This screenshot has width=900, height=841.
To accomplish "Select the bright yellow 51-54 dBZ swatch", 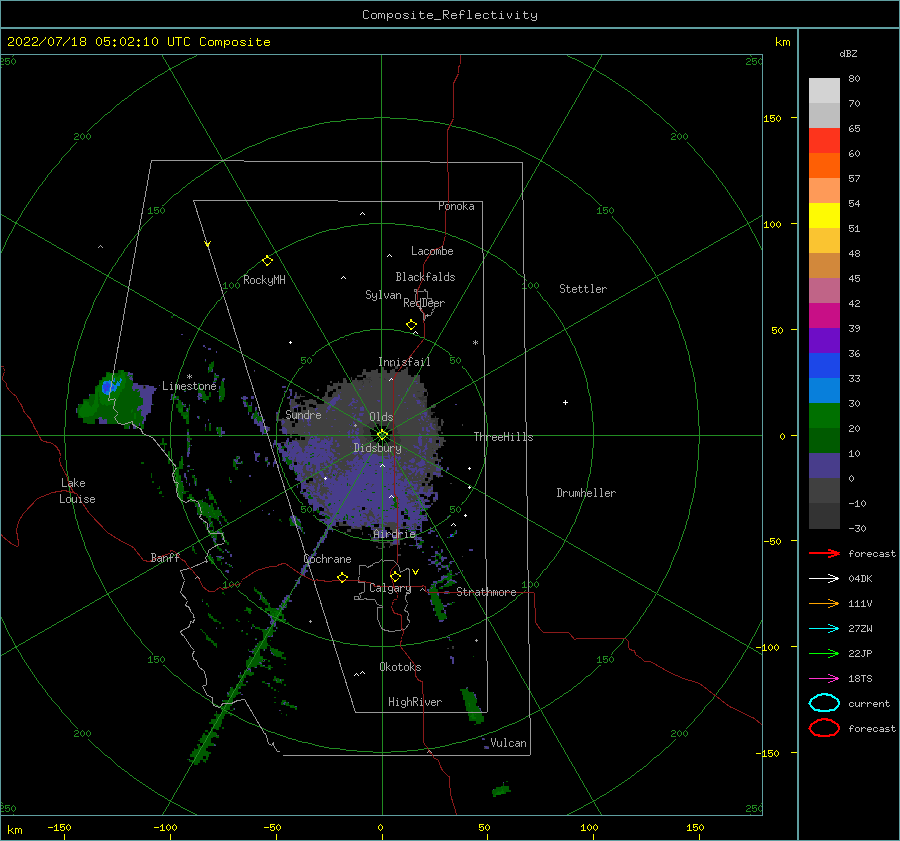I will tap(824, 216).
